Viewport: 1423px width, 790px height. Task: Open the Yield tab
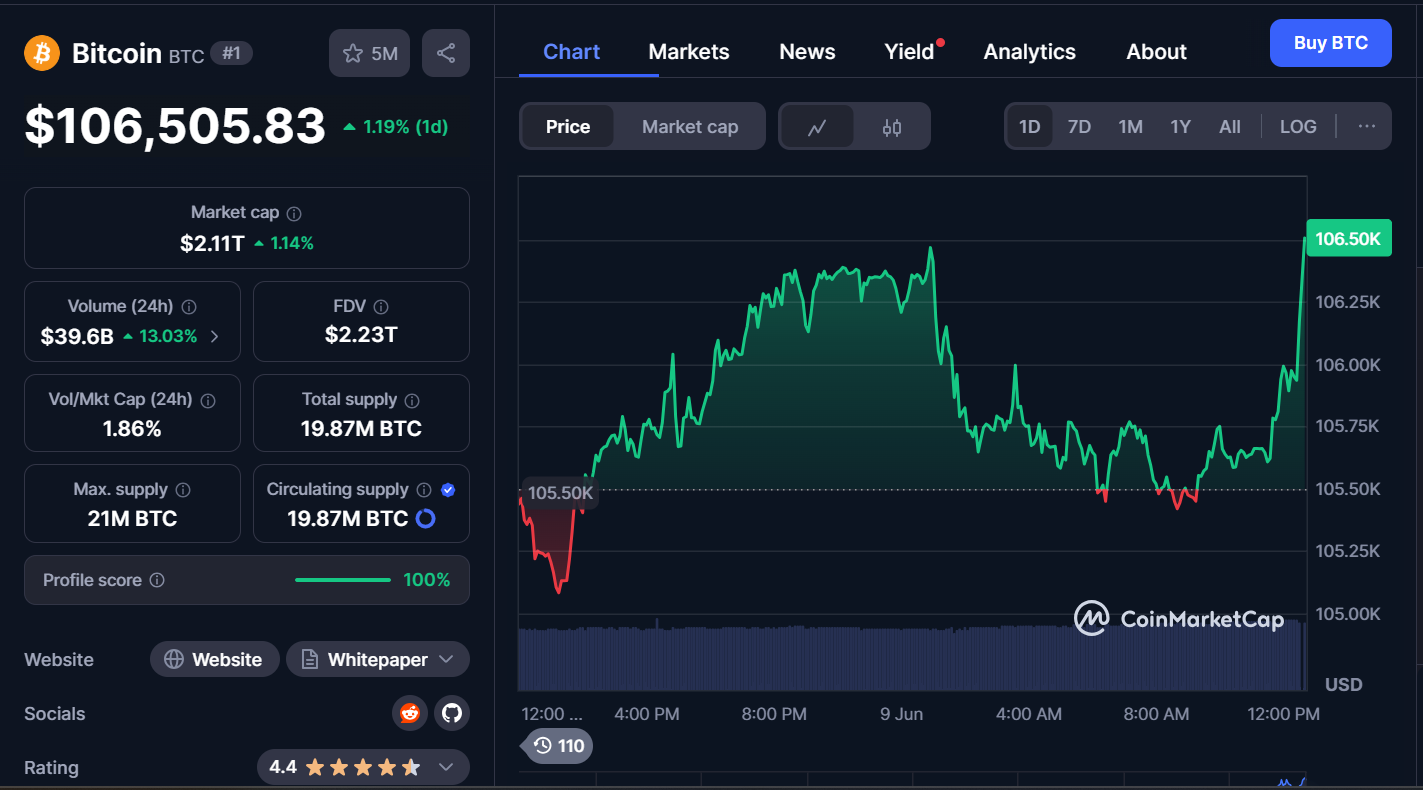pyautogui.click(x=911, y=52)
